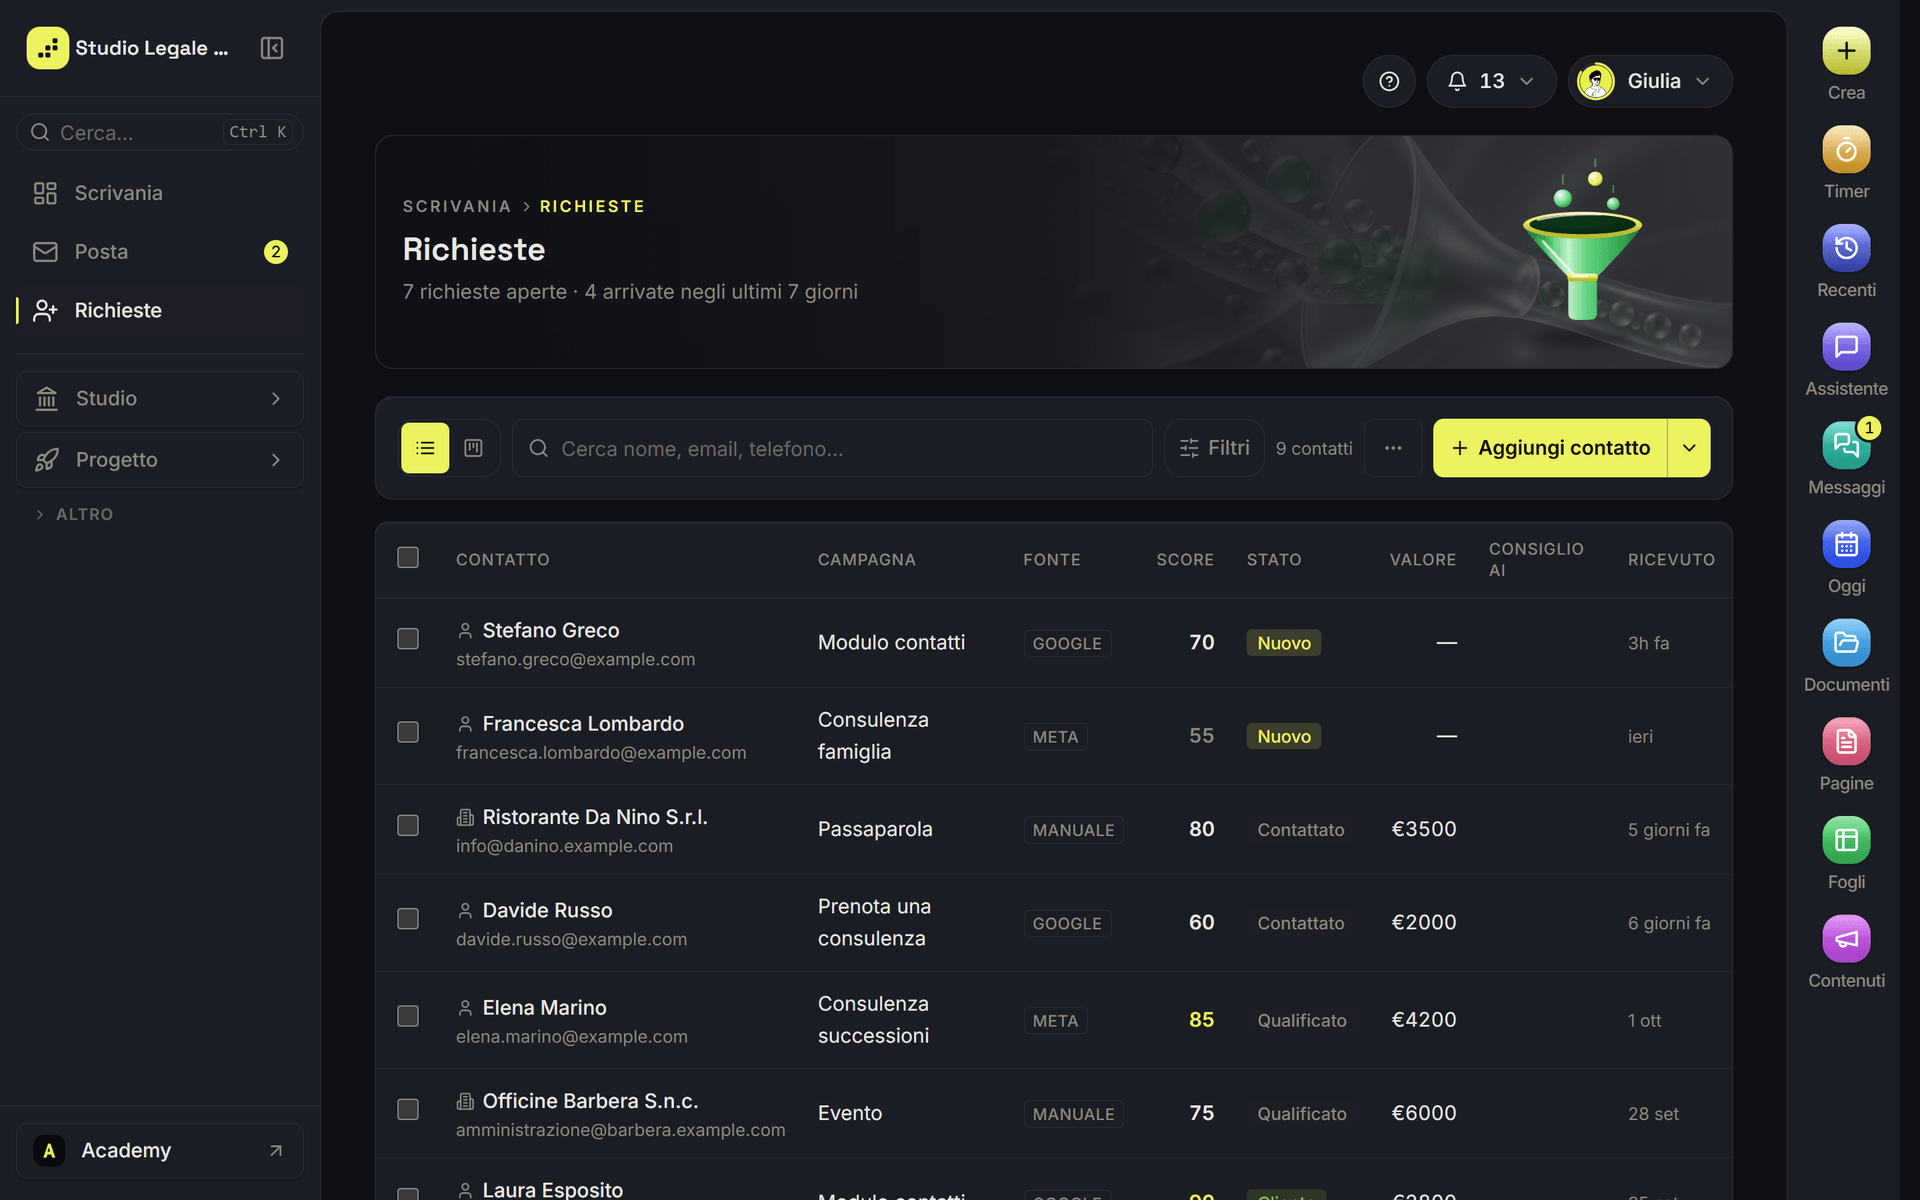Tick the Davide Russo row checkbox

click(x=408, y=919)
